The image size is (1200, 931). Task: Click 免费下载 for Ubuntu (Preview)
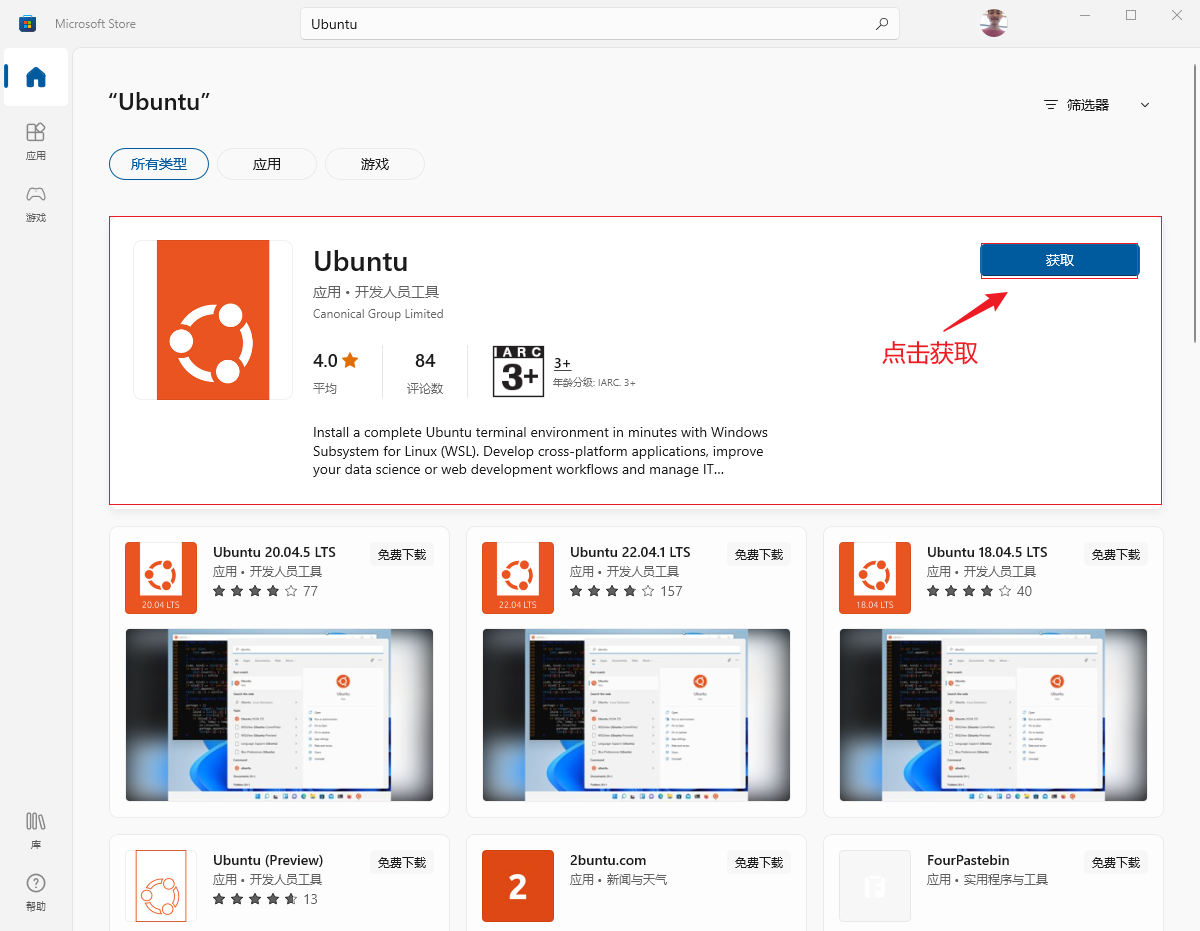point(401,862)
